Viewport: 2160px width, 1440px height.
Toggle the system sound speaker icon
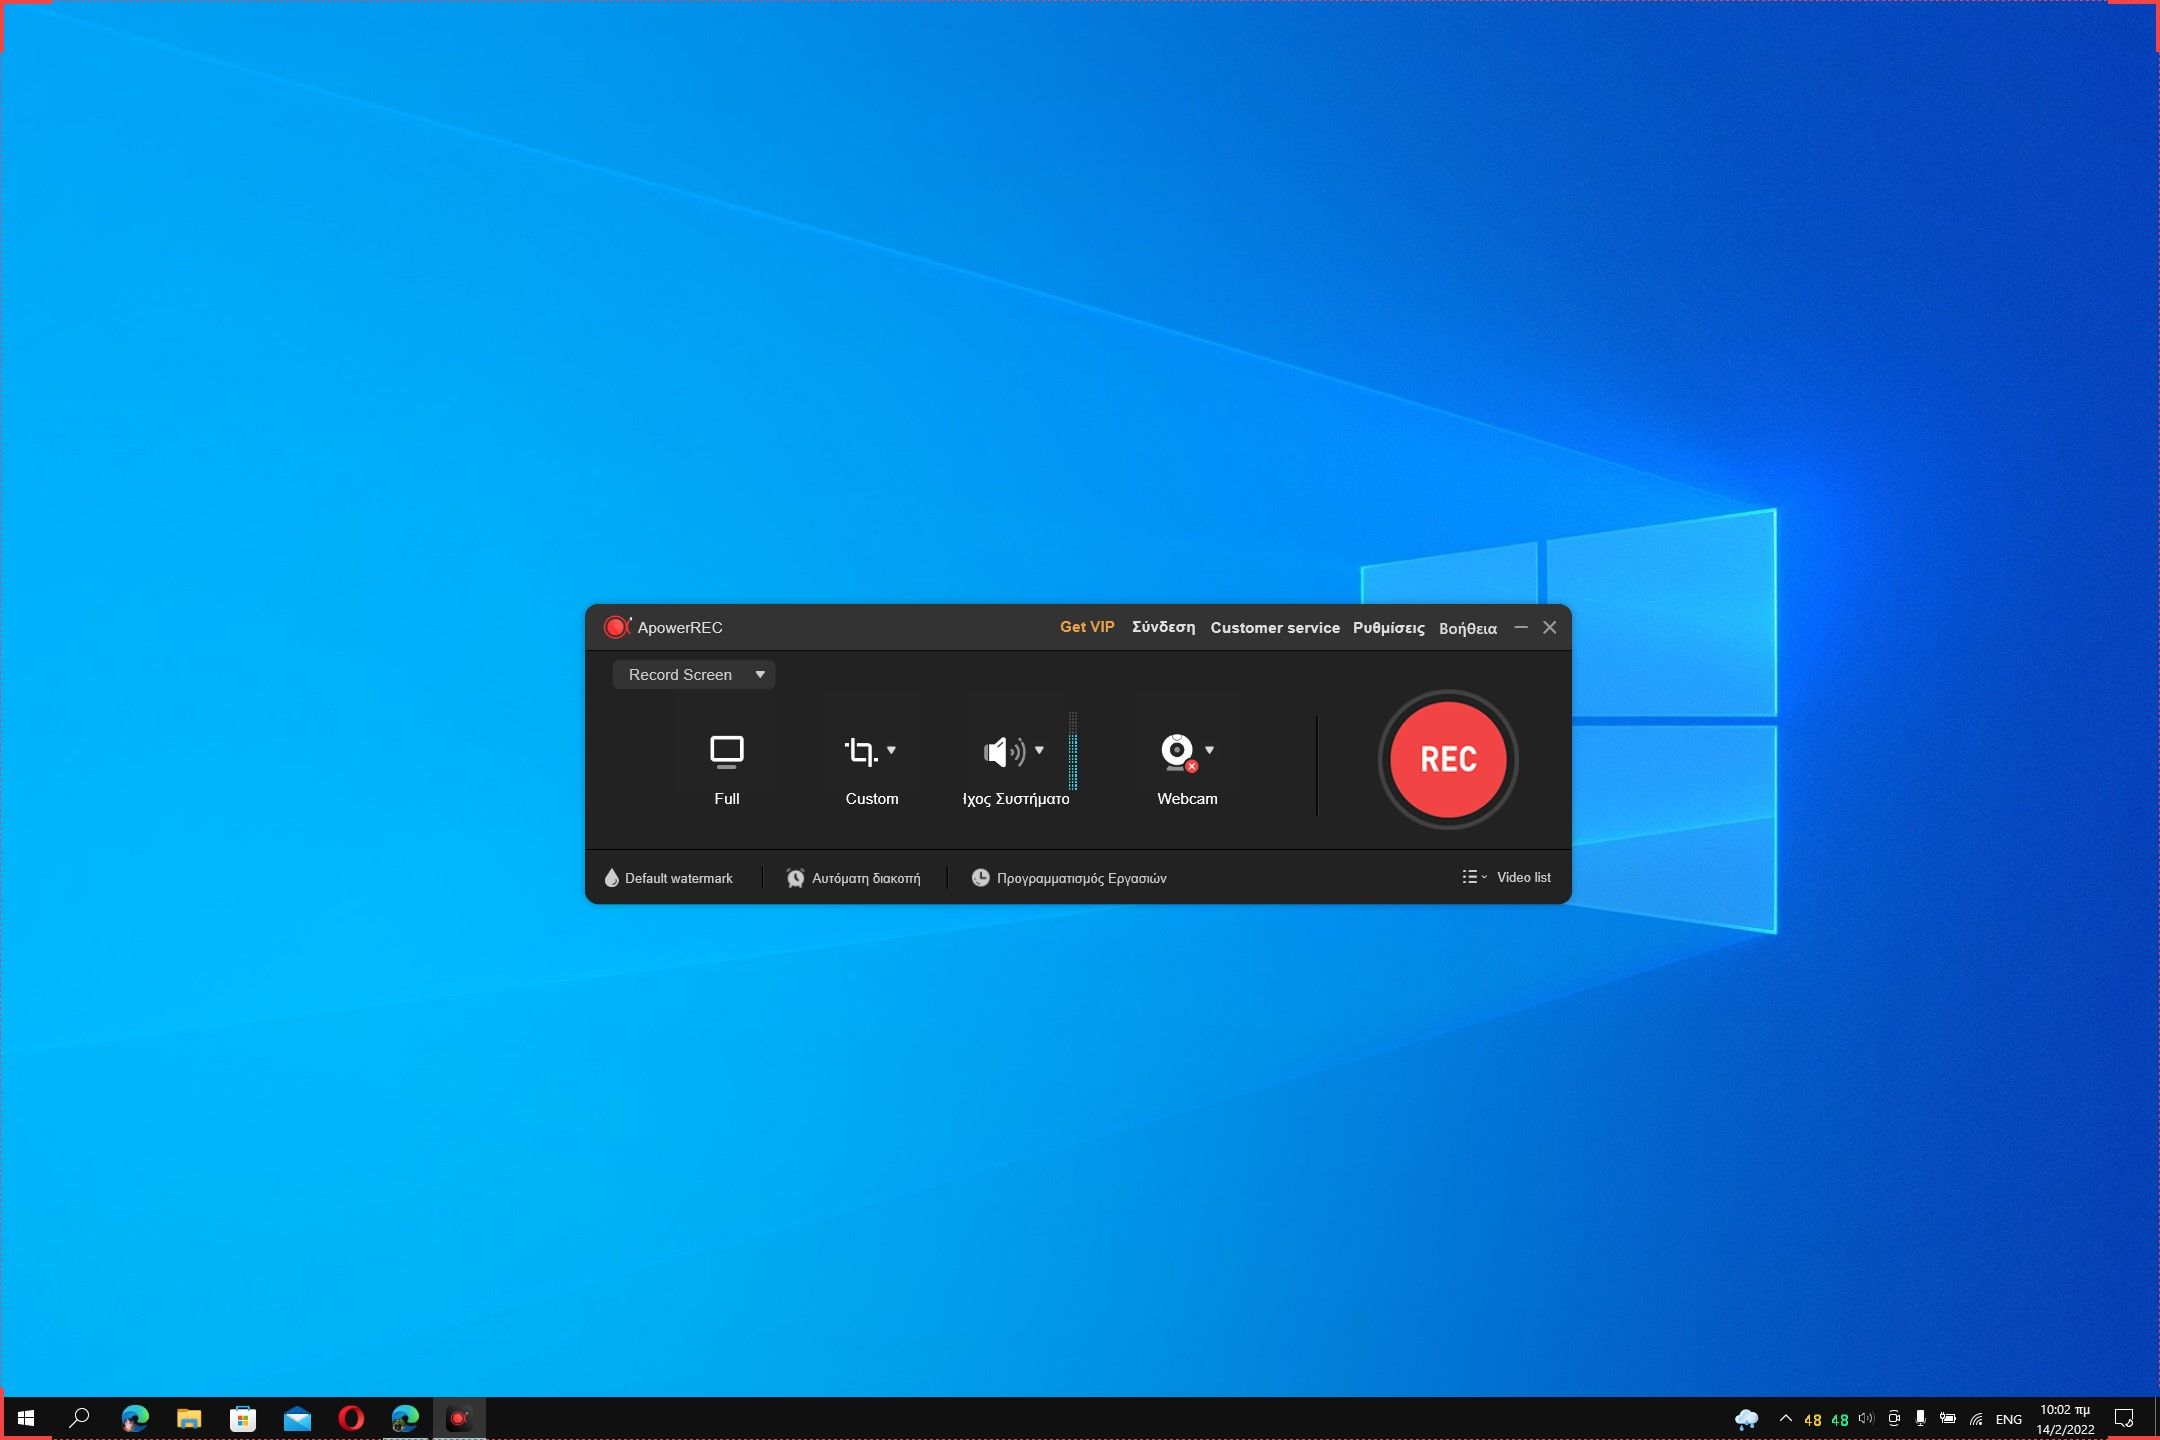click(x=1003, y=752)
